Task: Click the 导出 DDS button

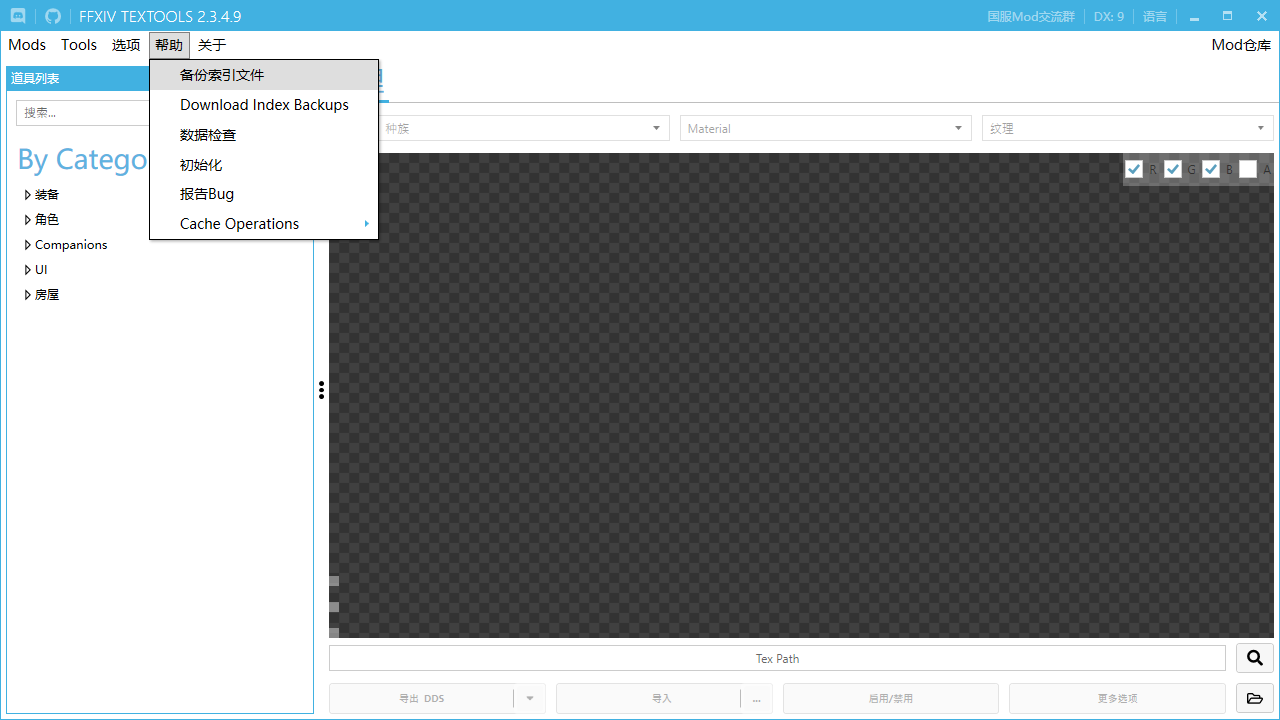Action: [421, 698]
